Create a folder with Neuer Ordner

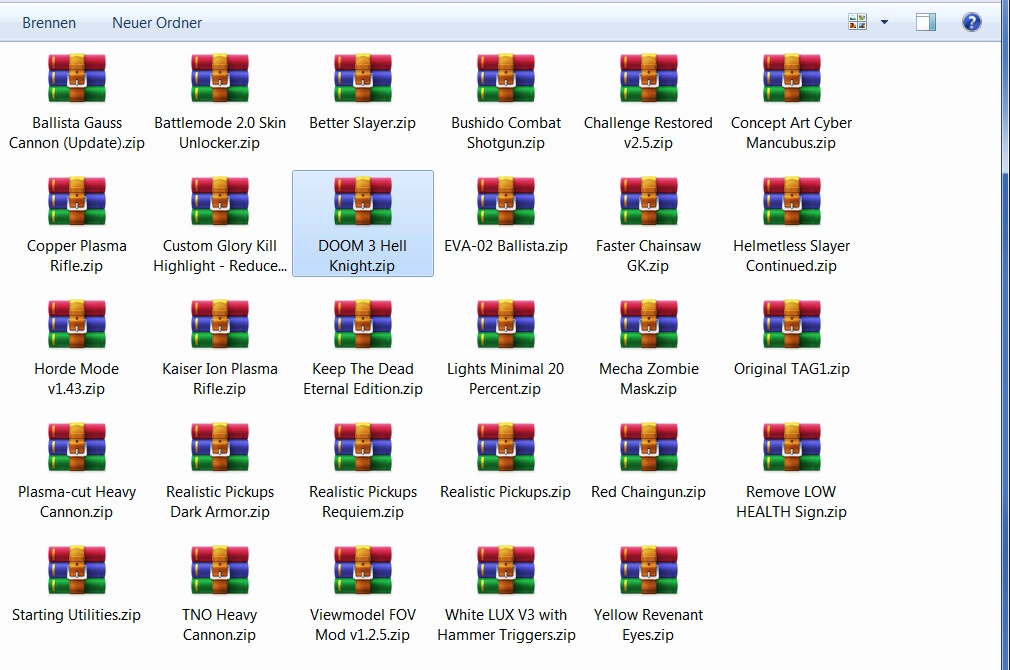[x=157, y=23]
